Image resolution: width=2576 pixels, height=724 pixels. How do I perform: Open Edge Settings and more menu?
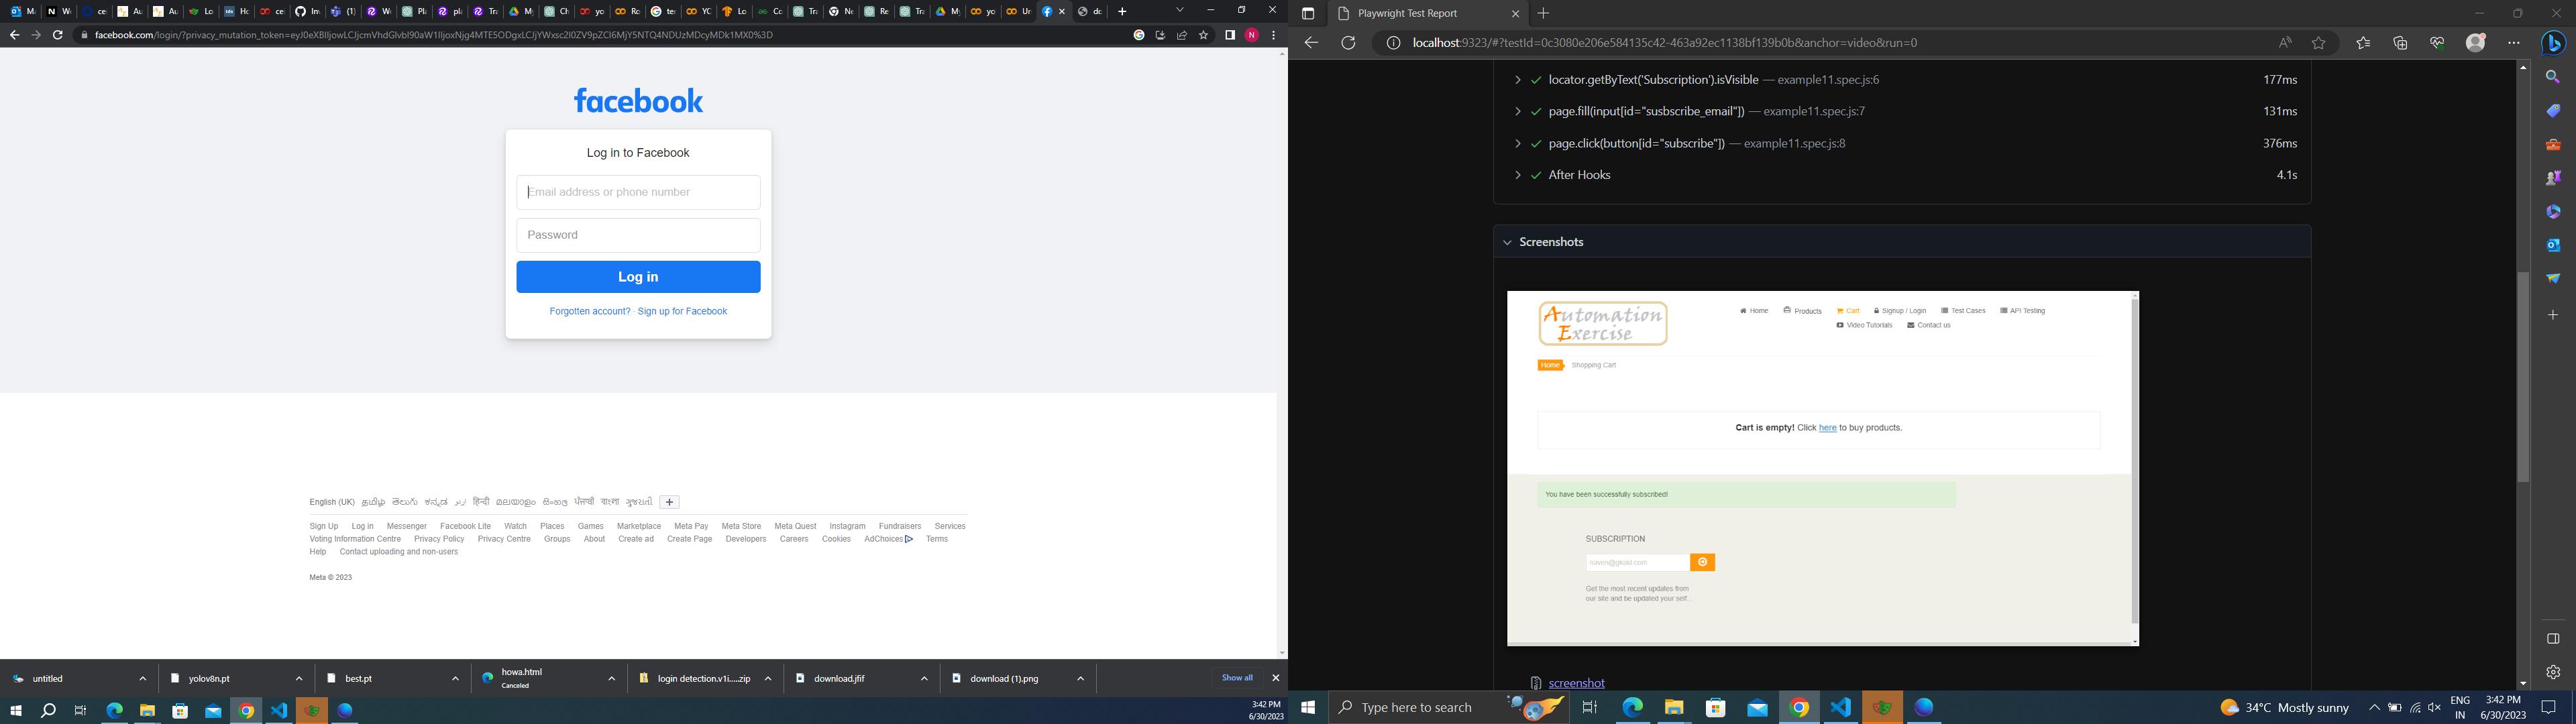pos(2514,43)
